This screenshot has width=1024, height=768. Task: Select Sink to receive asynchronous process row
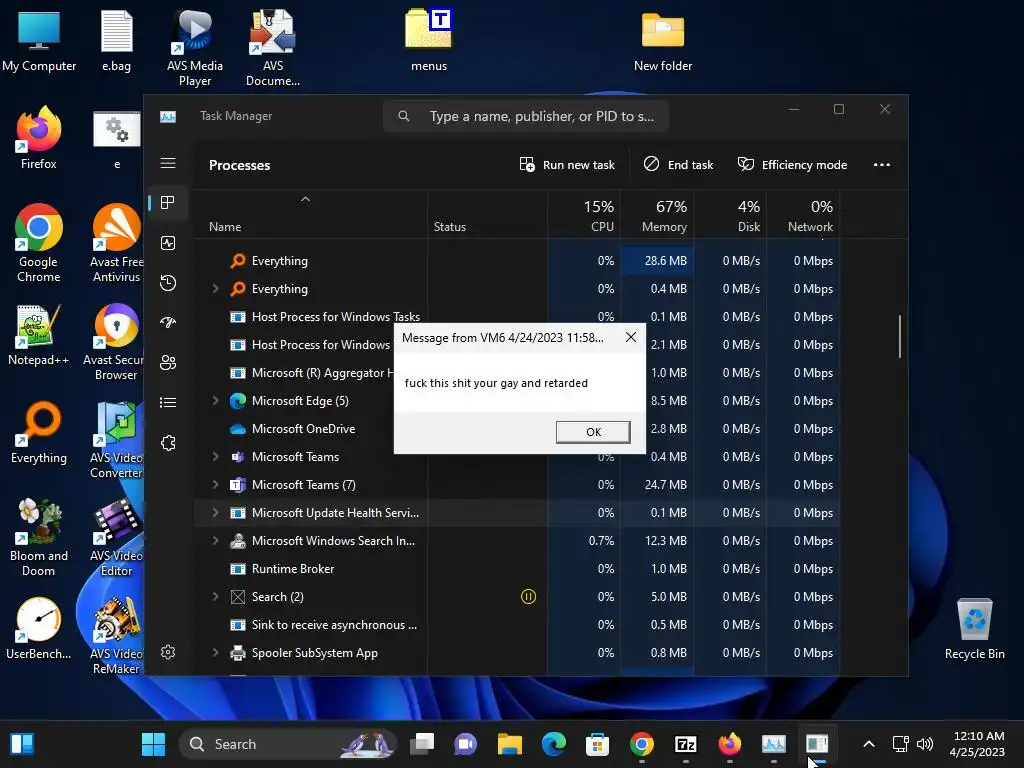pyautogui.click(x=517, y=624)
